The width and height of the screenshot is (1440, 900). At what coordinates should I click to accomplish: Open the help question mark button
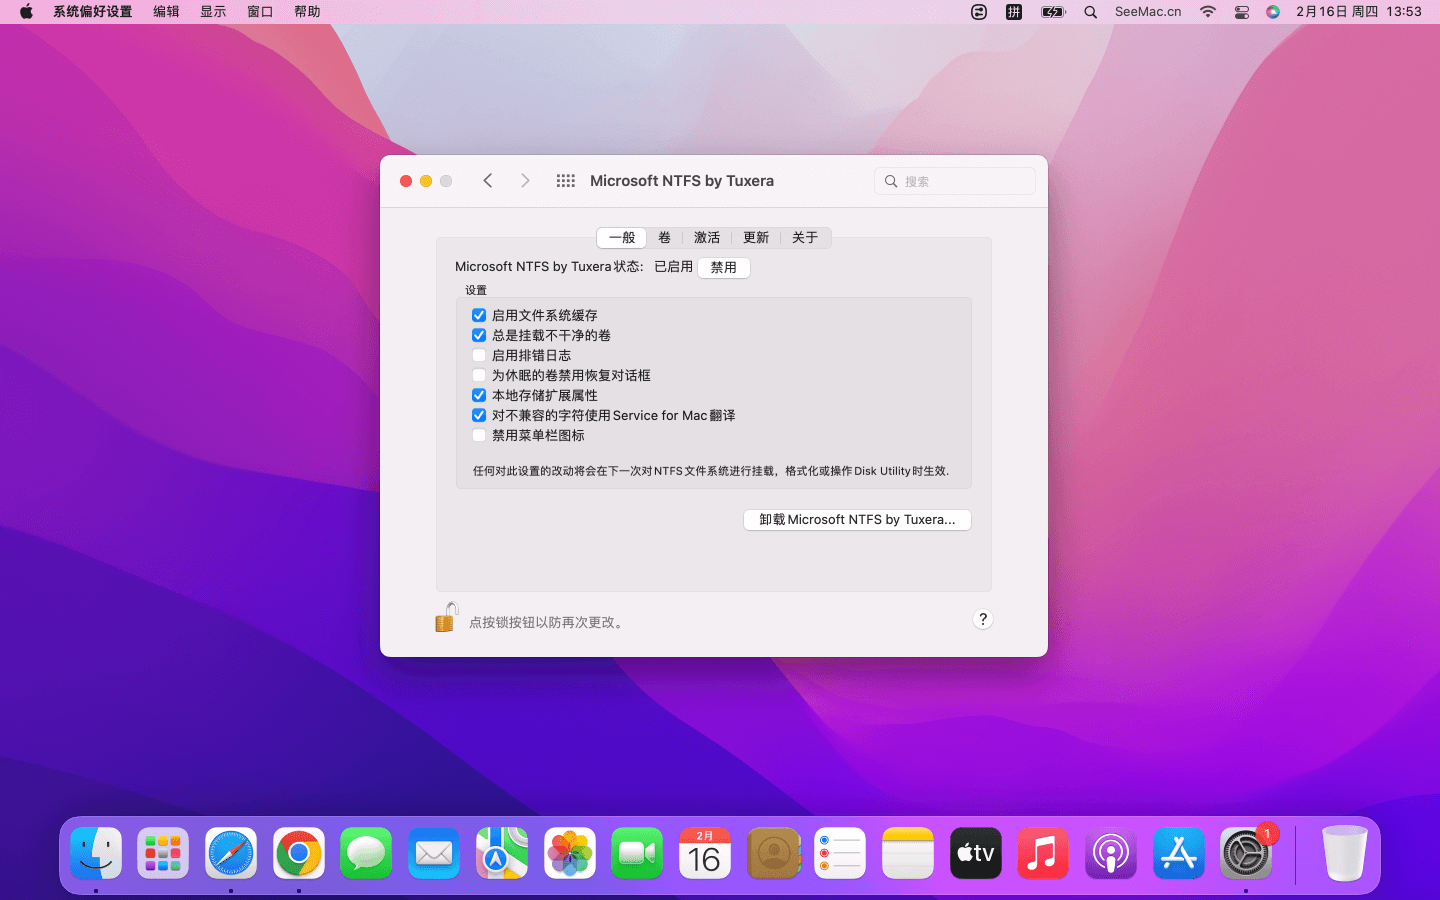point(983,619)
